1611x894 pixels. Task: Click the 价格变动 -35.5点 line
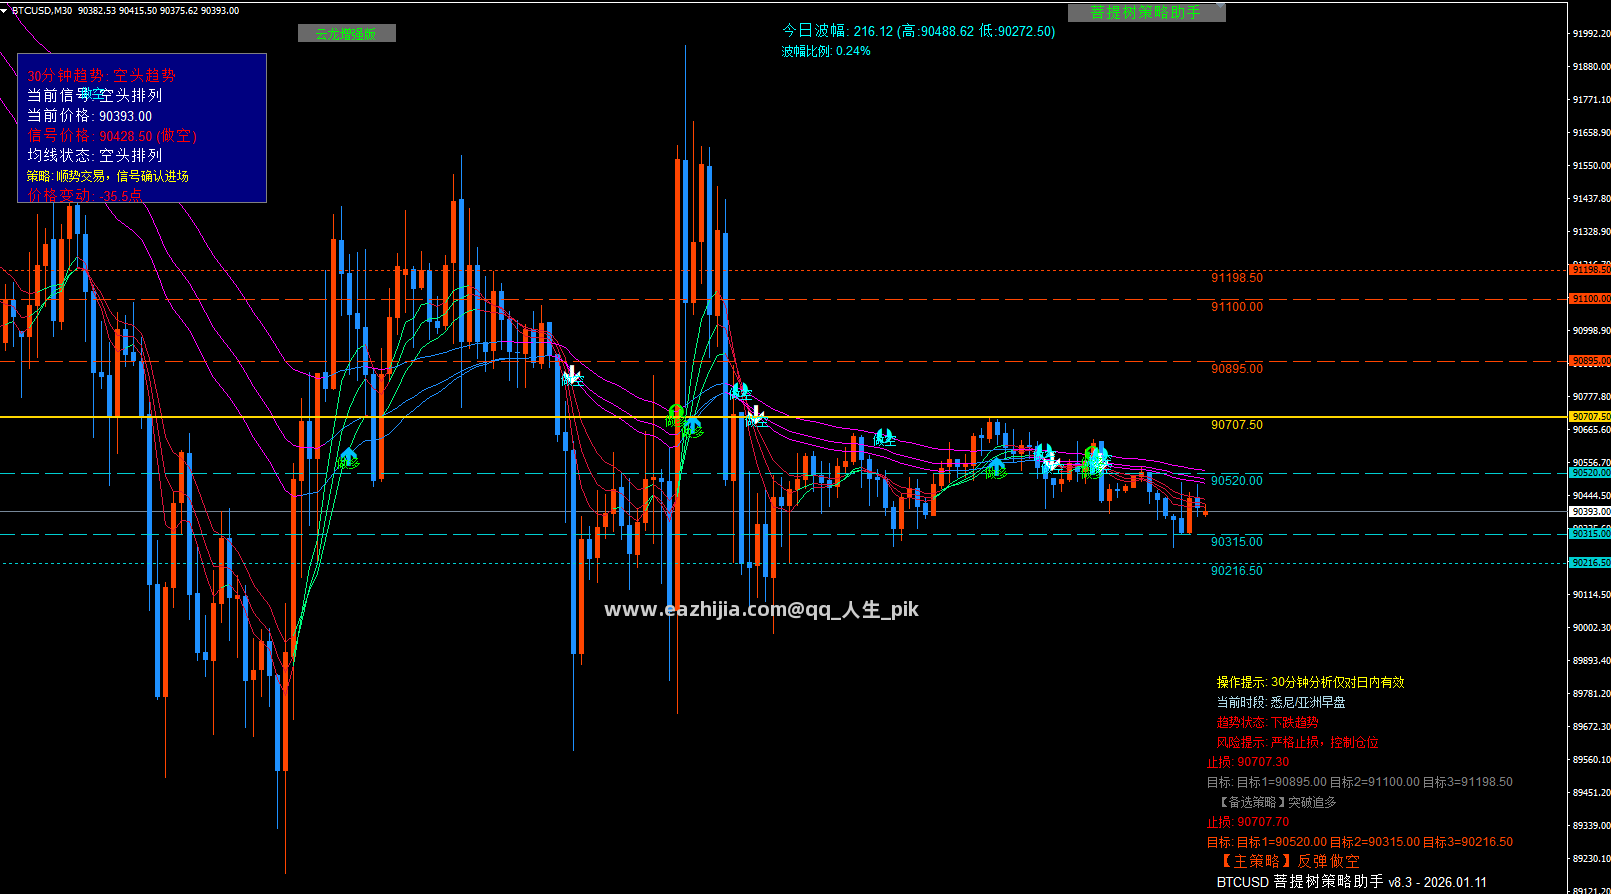[x=84, y=195]
